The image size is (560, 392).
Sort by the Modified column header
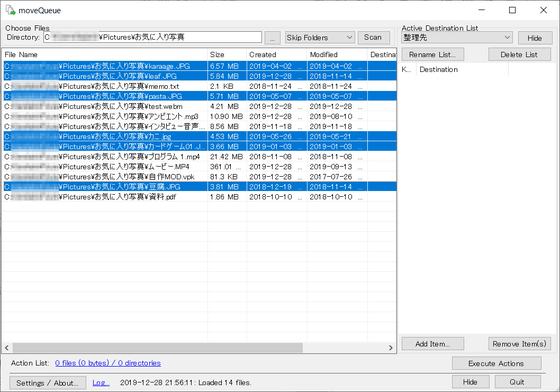coord(337,55)
